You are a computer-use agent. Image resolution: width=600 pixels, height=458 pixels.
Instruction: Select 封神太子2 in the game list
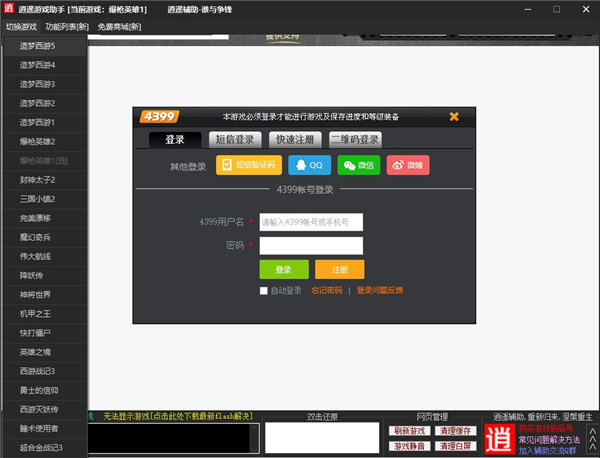(45, 180)
